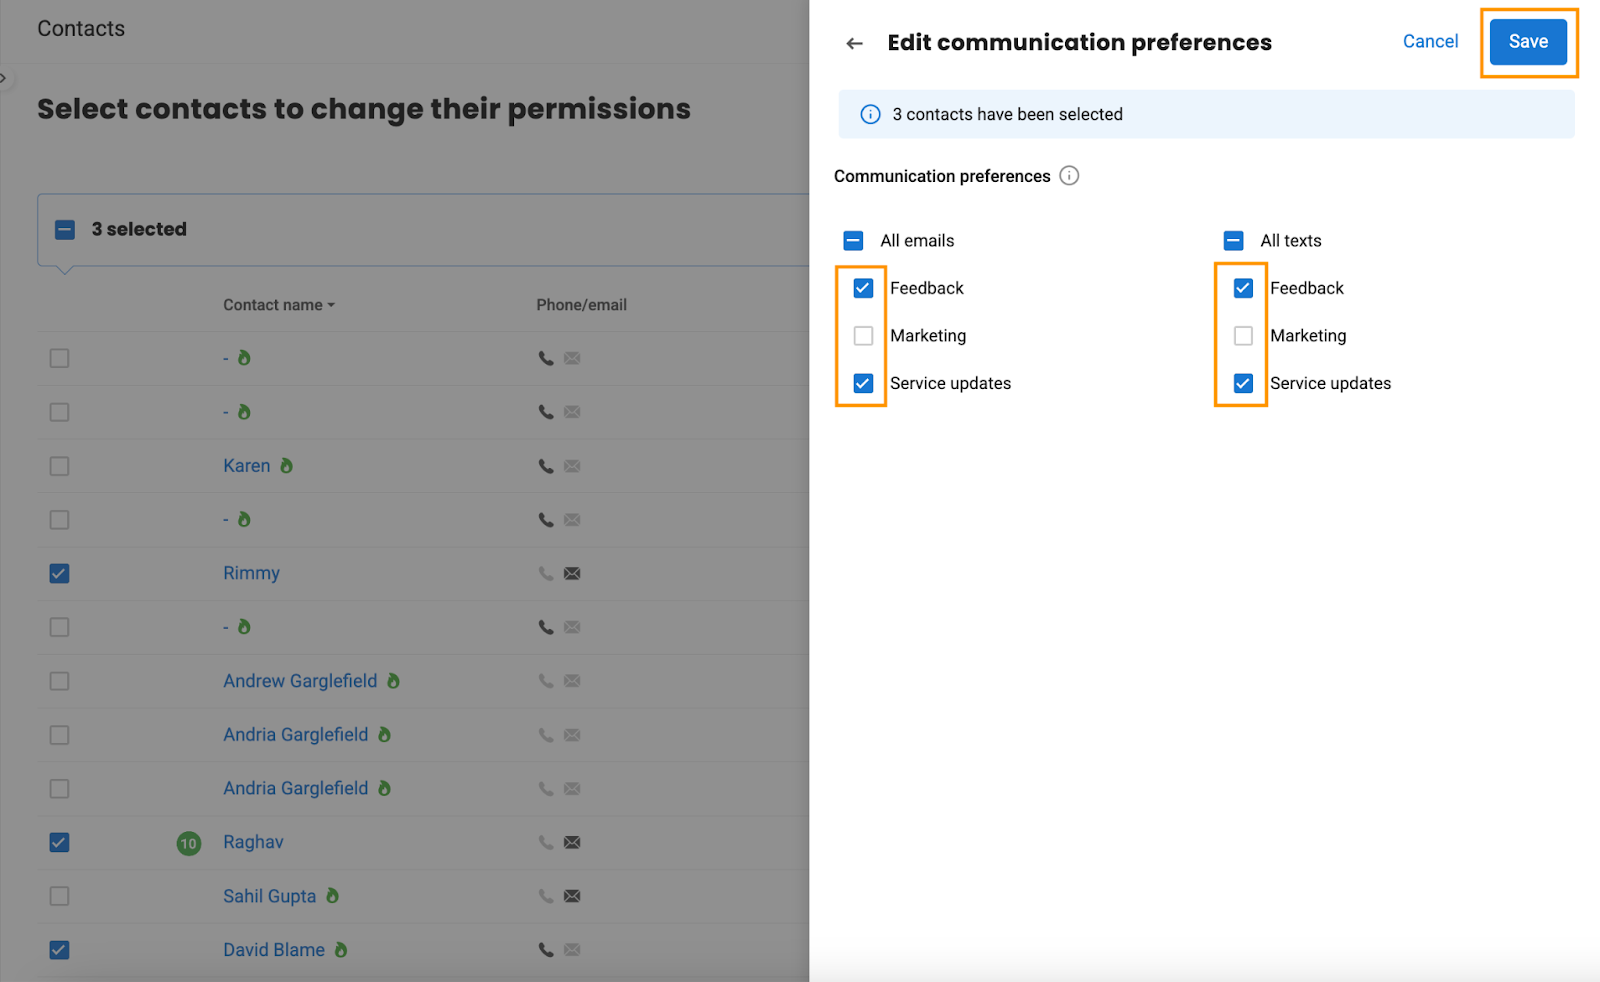Uncheck the texts Service updates checkbox
This screenshot has height=982, width=1600.
1243,383
